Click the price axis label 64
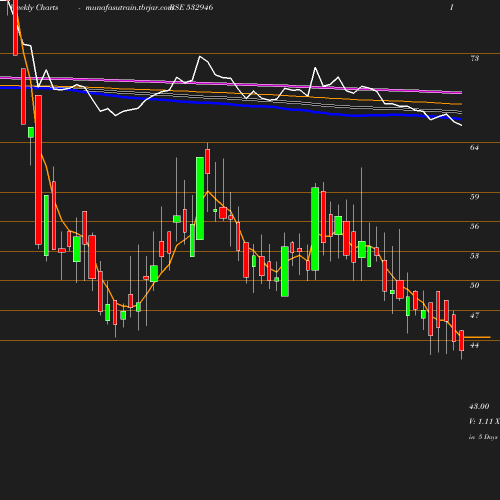This screenshot has height=500, width=500. [474, 147]
